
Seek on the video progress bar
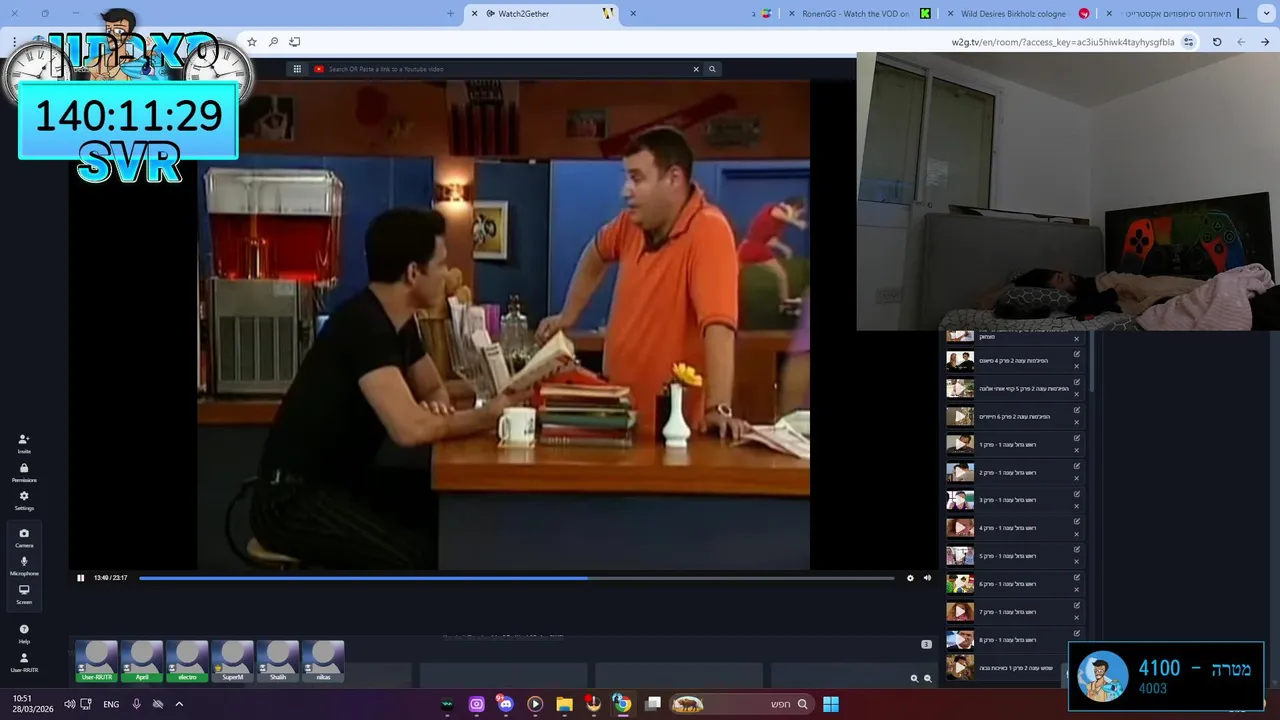click(x=516, y=578)
